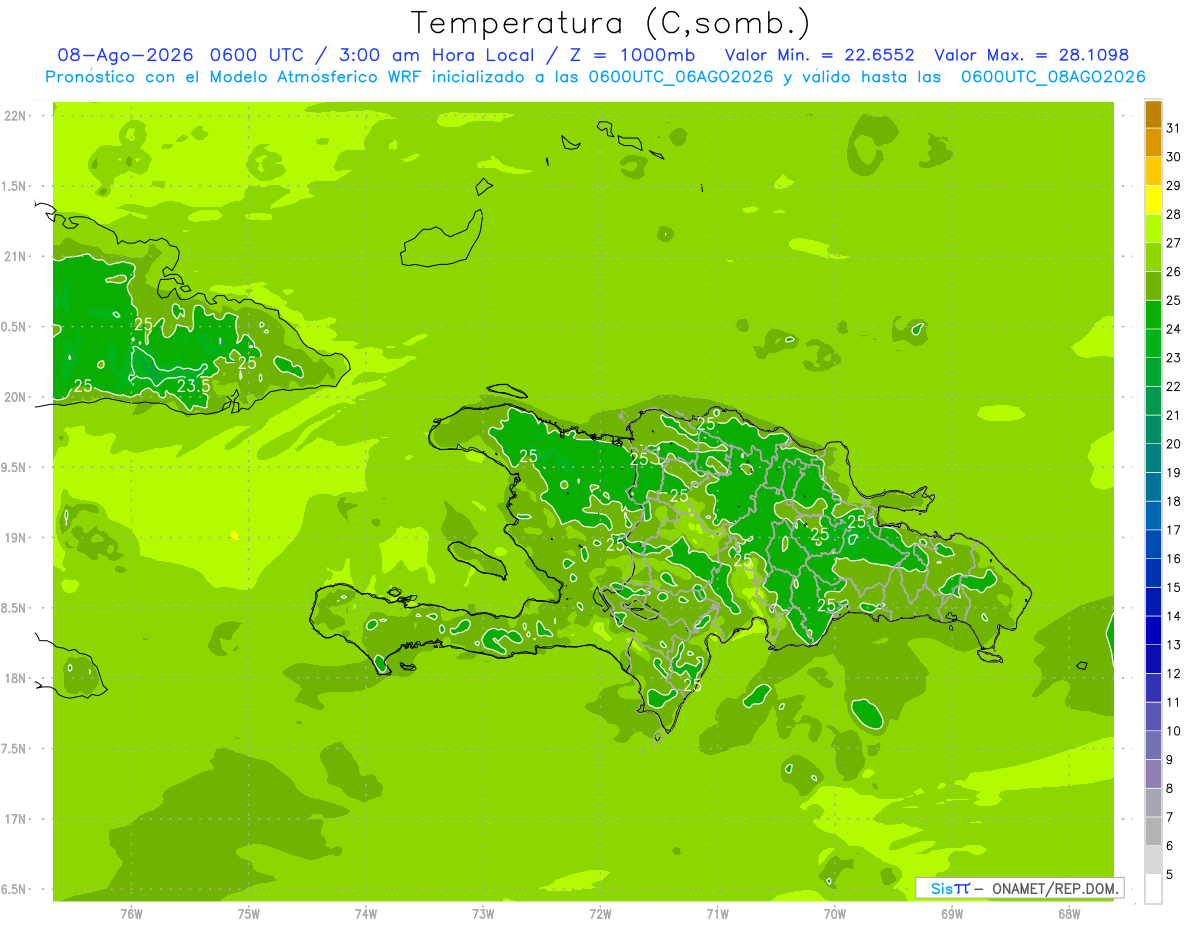Click colorbar swatch between 28 and 29
The height and width of the screenshot is (927, 1200).
coord(1153,200)
